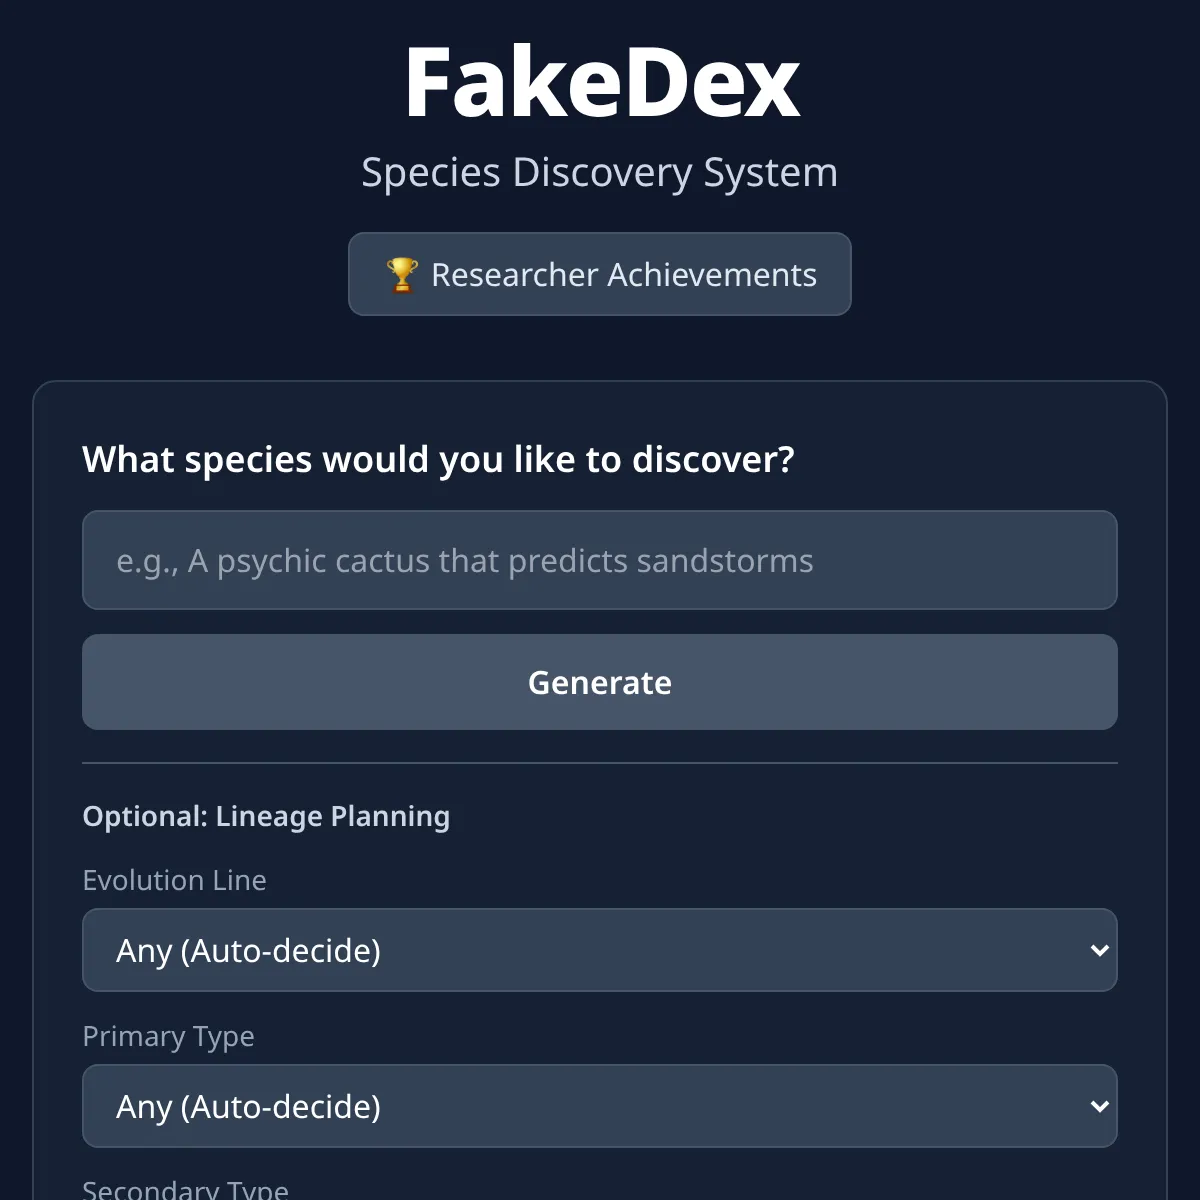
Task: Click the Species Discovery System subtitle
Action: 600,172
